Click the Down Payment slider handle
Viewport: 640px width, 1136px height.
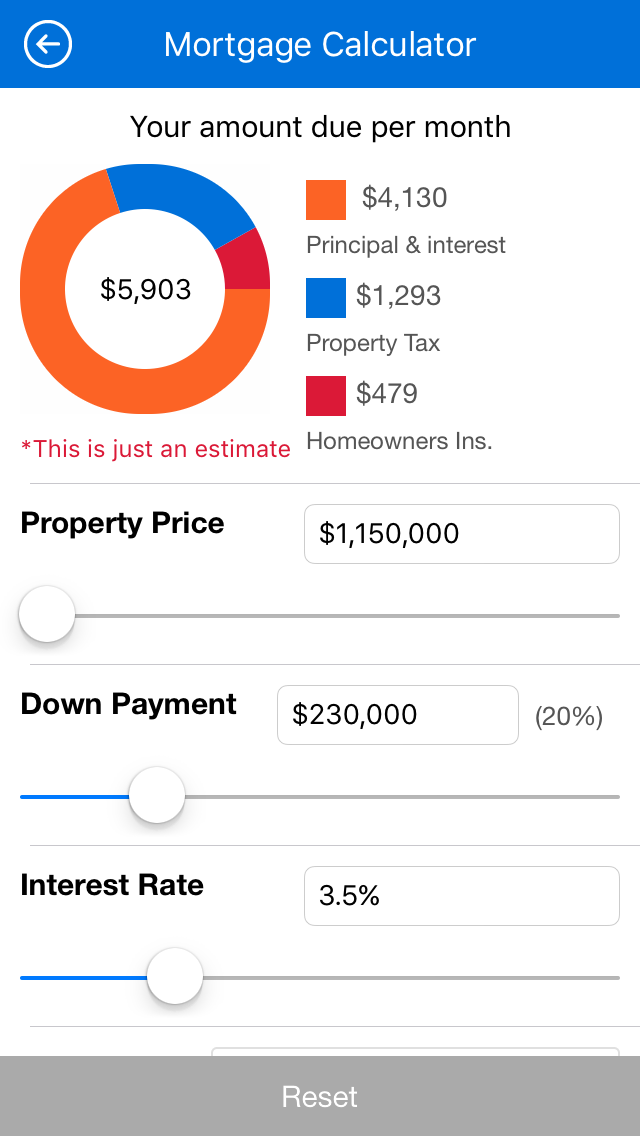[157, 796]
